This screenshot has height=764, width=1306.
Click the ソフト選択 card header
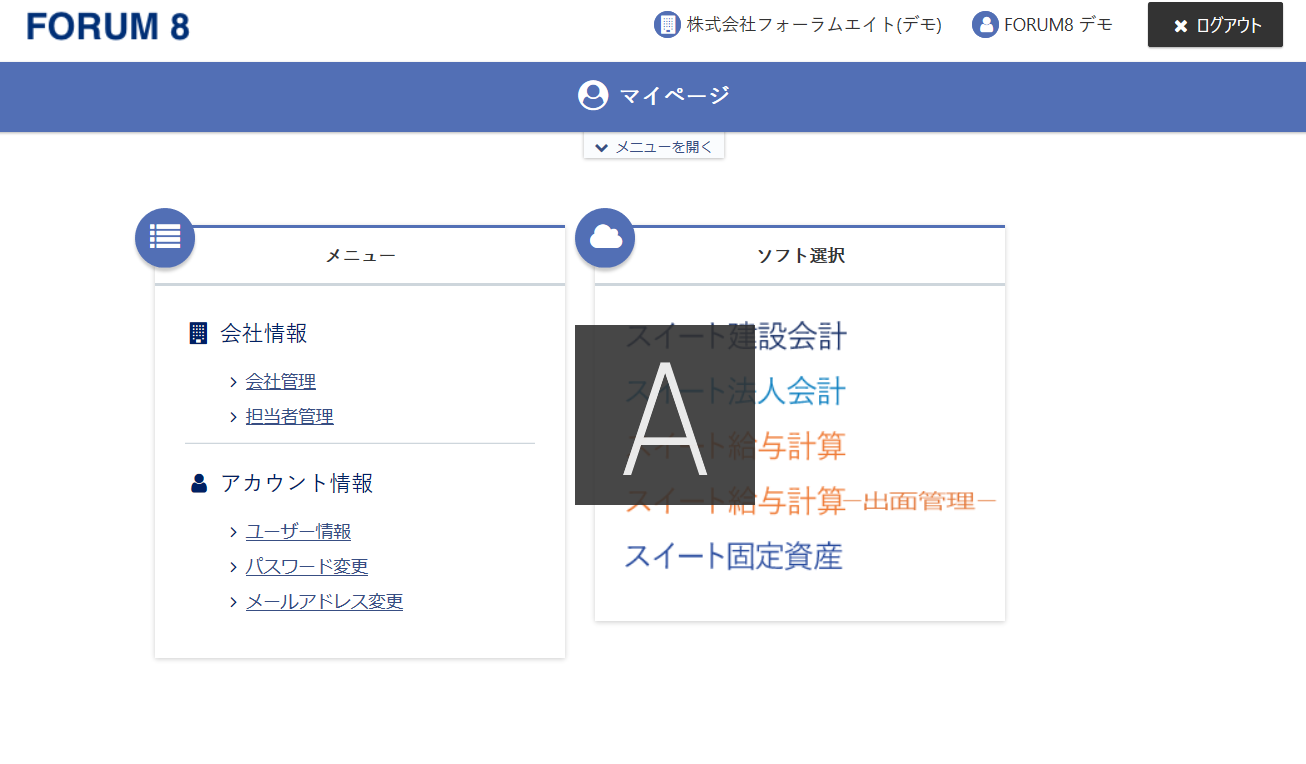800,256
